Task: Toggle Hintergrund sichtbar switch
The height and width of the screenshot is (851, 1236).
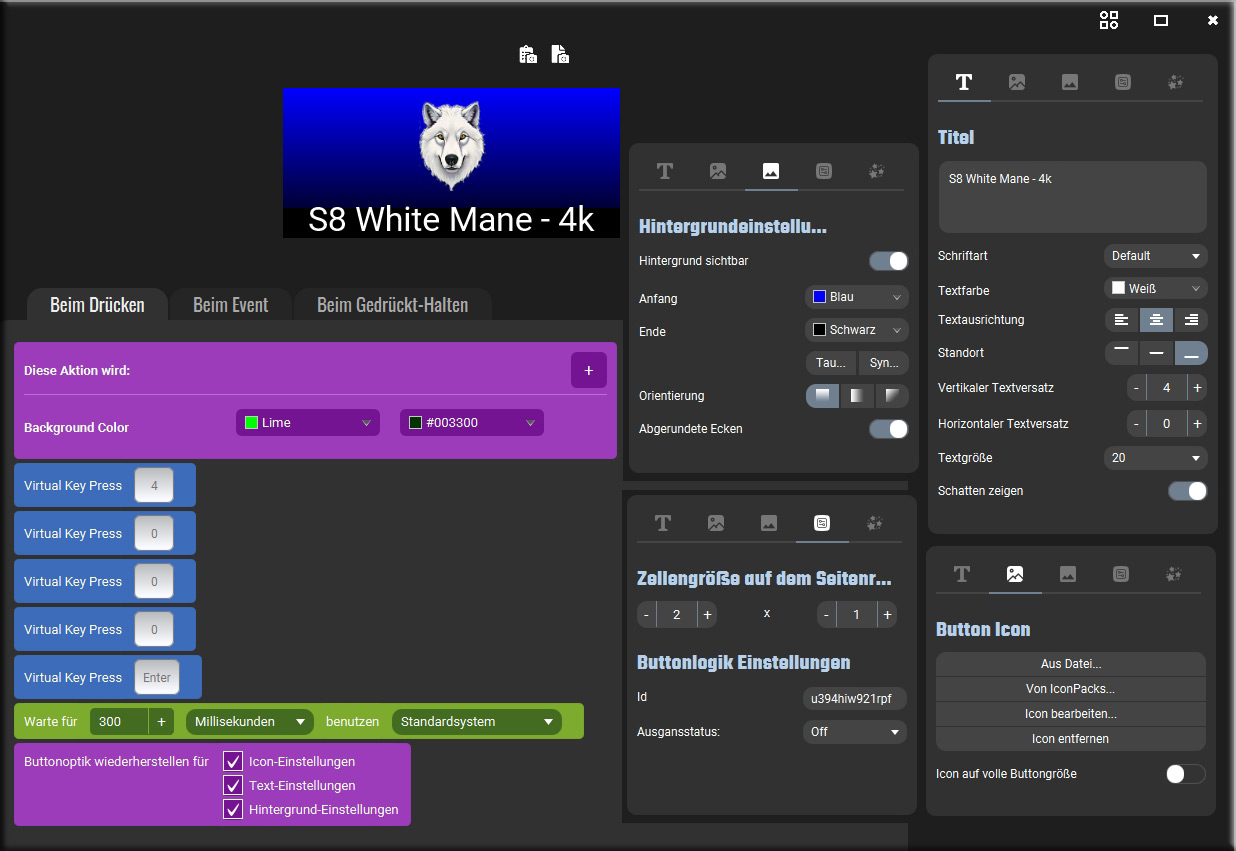Action: [x=888, y=261]
